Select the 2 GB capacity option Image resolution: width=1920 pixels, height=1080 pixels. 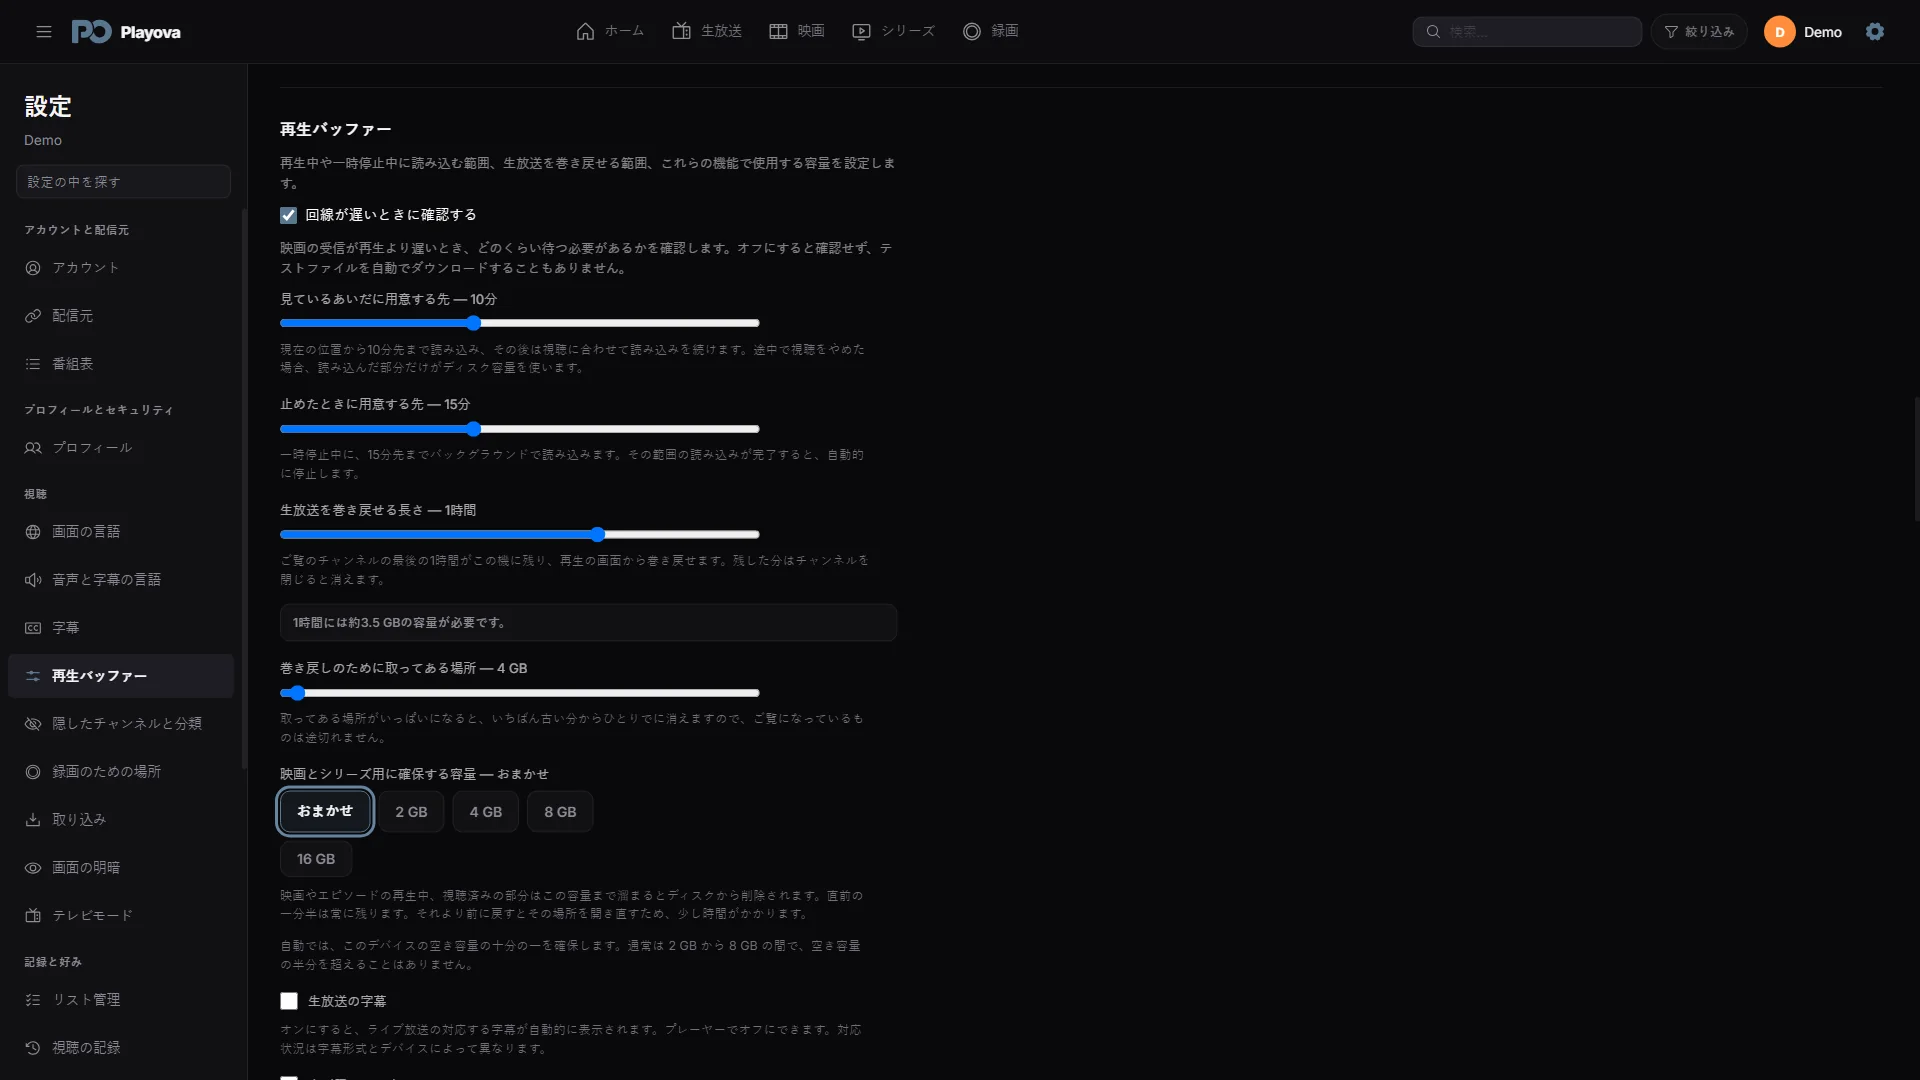(x=411, y=812)
